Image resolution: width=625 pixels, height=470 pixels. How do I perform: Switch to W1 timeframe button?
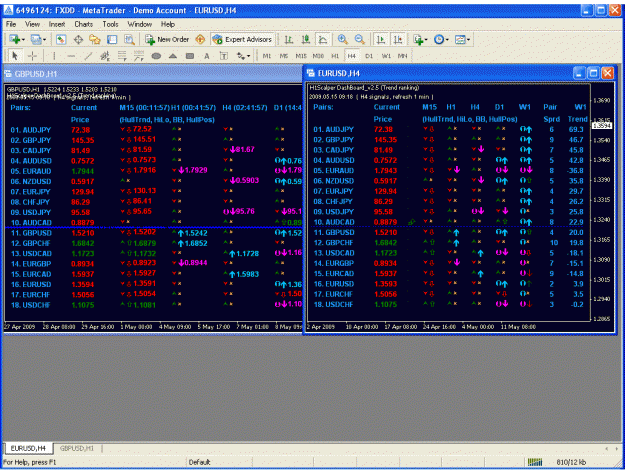click(386, 56)
